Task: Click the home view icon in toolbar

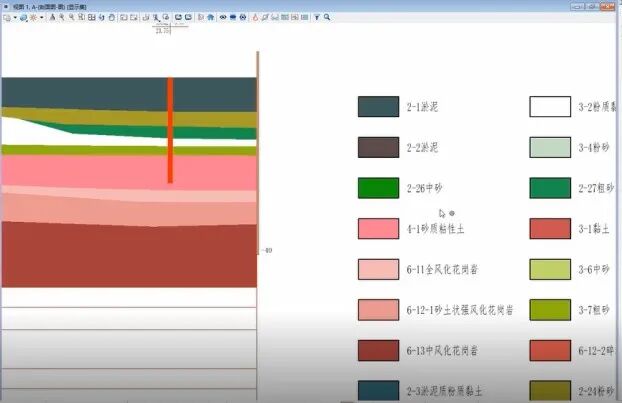Action: pos(211,18)
